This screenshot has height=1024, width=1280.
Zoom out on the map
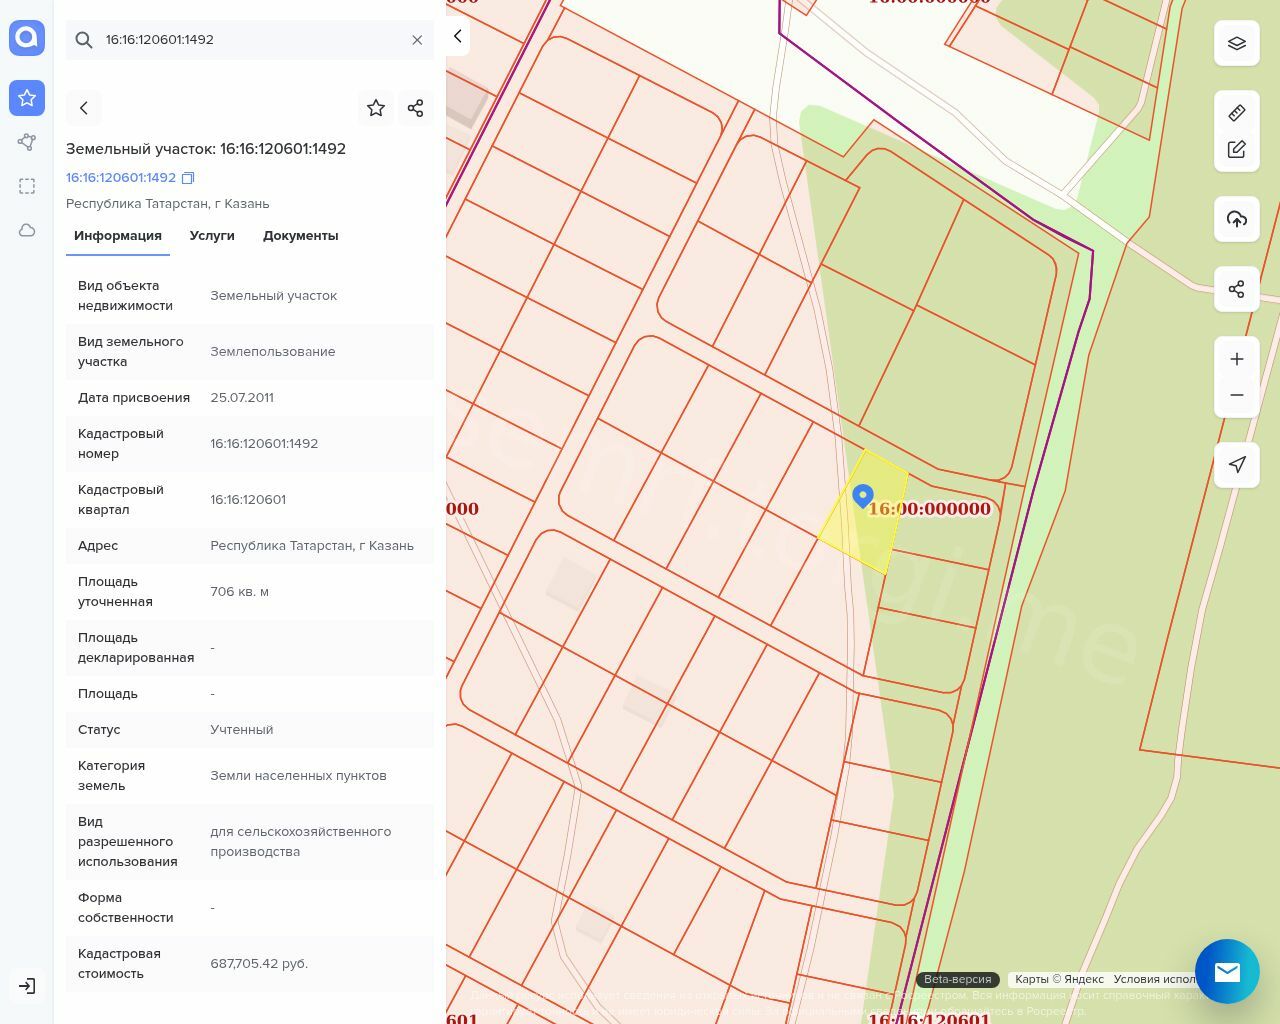point(1236,395)
